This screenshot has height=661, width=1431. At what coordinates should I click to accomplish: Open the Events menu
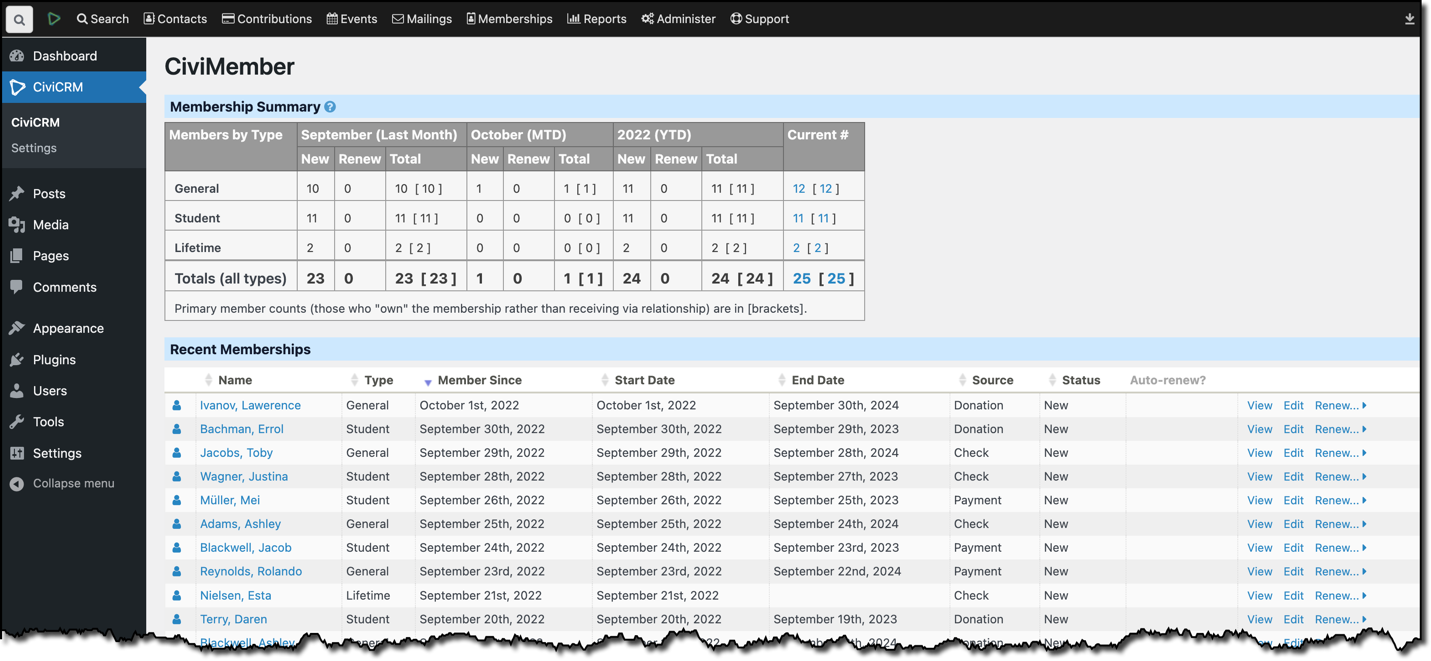tap(352, 19)
